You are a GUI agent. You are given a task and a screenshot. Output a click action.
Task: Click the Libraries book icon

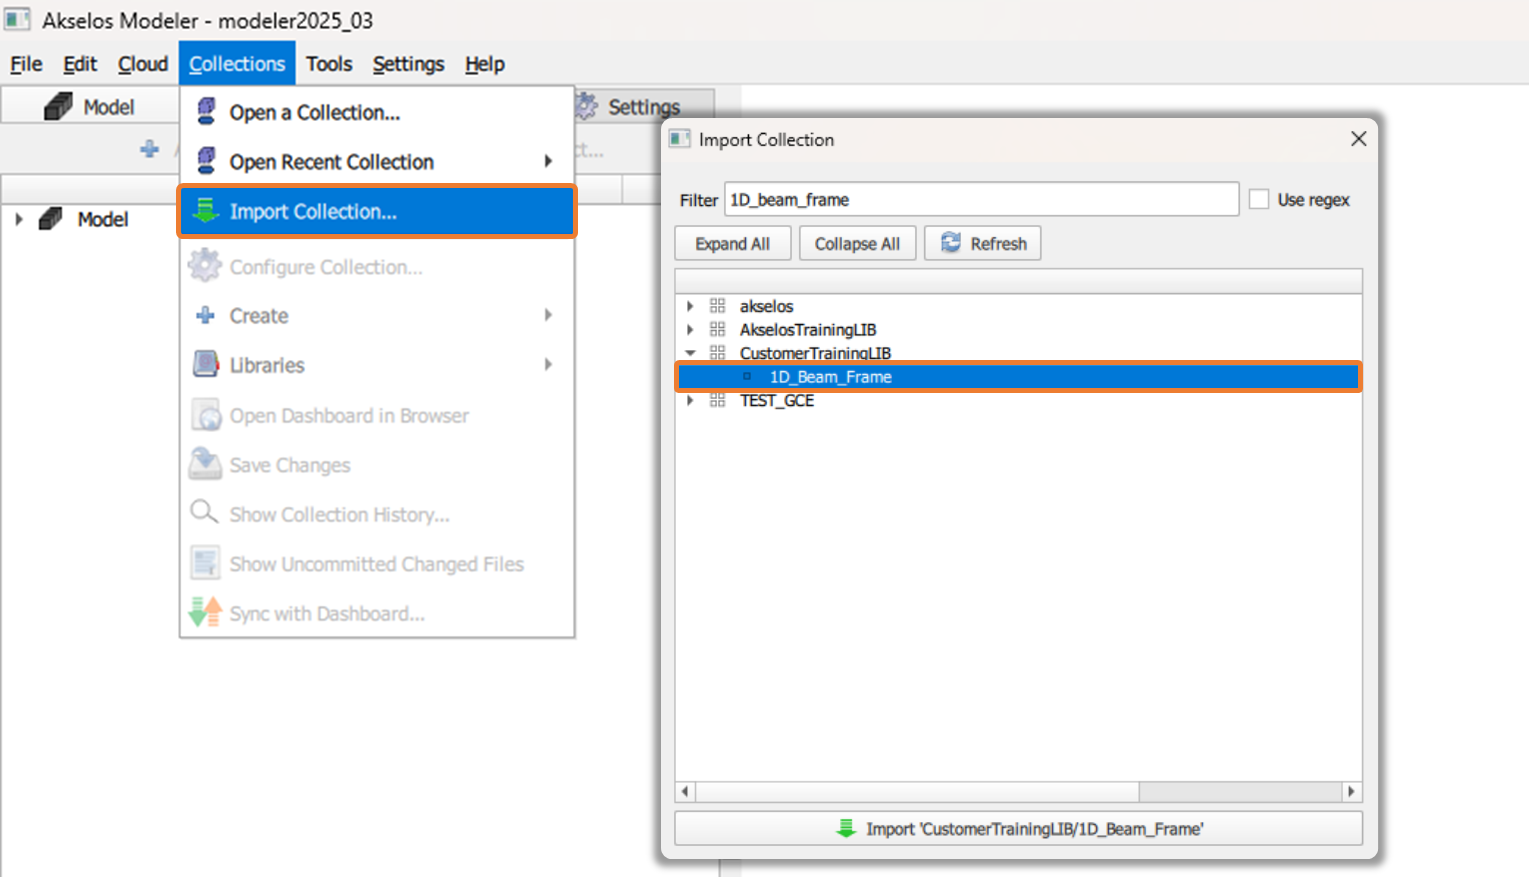[205, 364]
